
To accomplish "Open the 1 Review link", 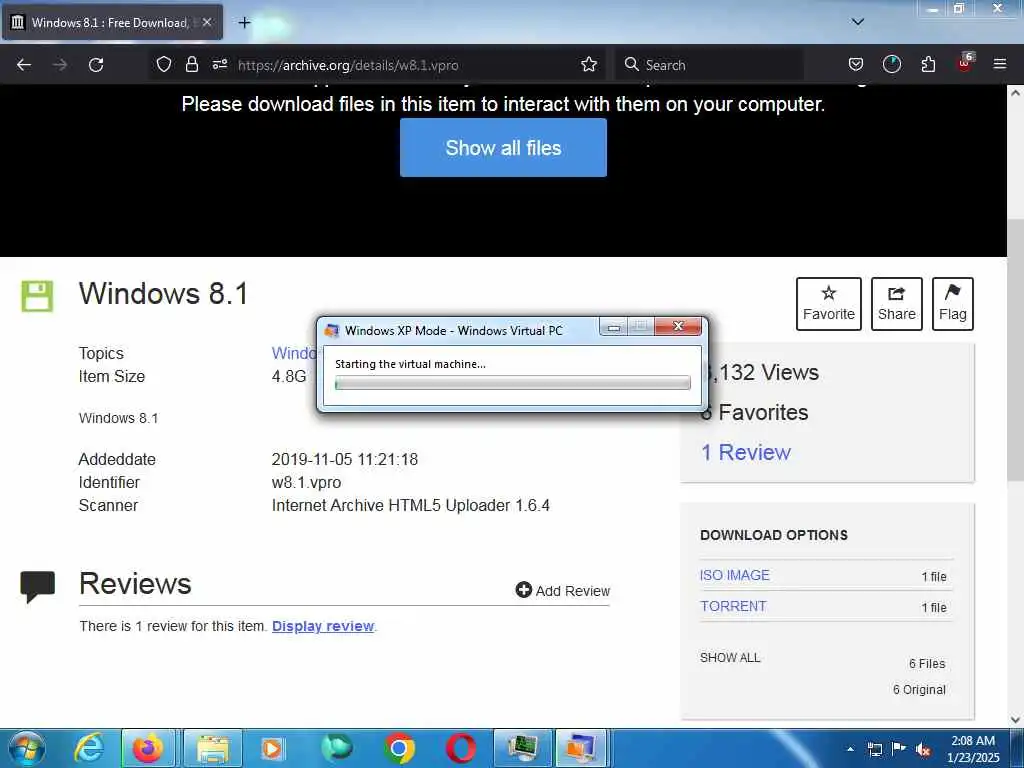I will pyautogui.click(x=746, y=452).
